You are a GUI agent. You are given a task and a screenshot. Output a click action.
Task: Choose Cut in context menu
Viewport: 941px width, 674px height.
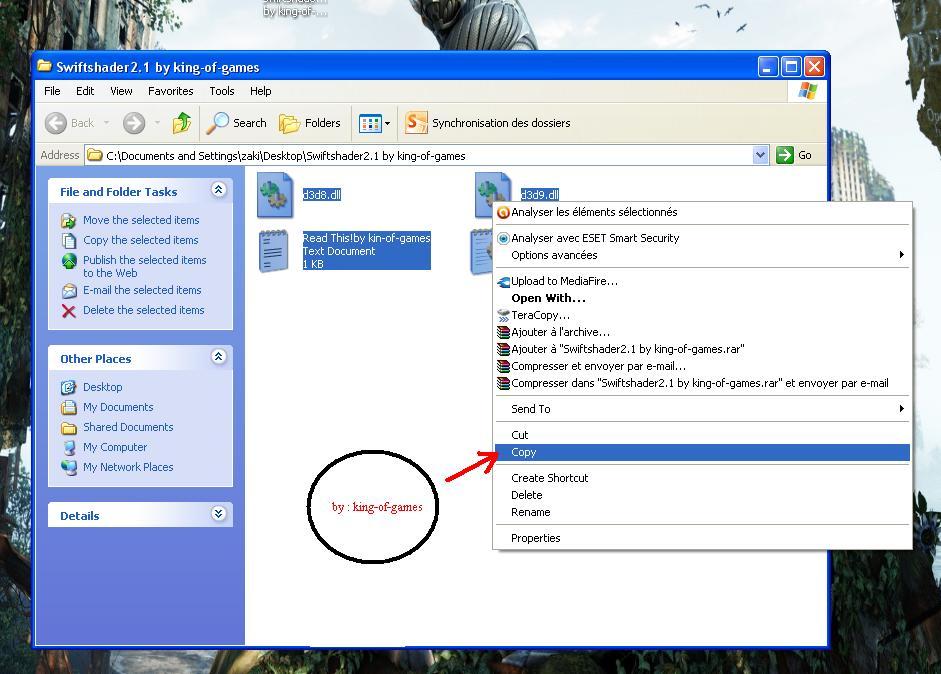702,435
